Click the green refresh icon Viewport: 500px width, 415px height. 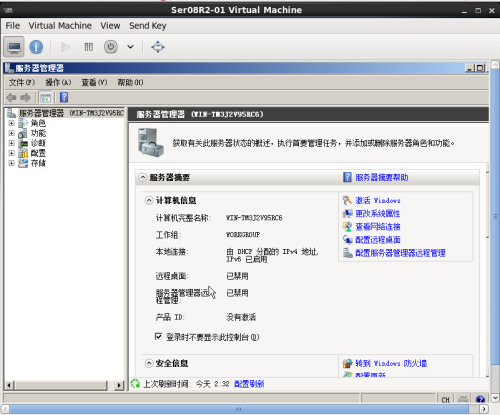tap(135, 384)
